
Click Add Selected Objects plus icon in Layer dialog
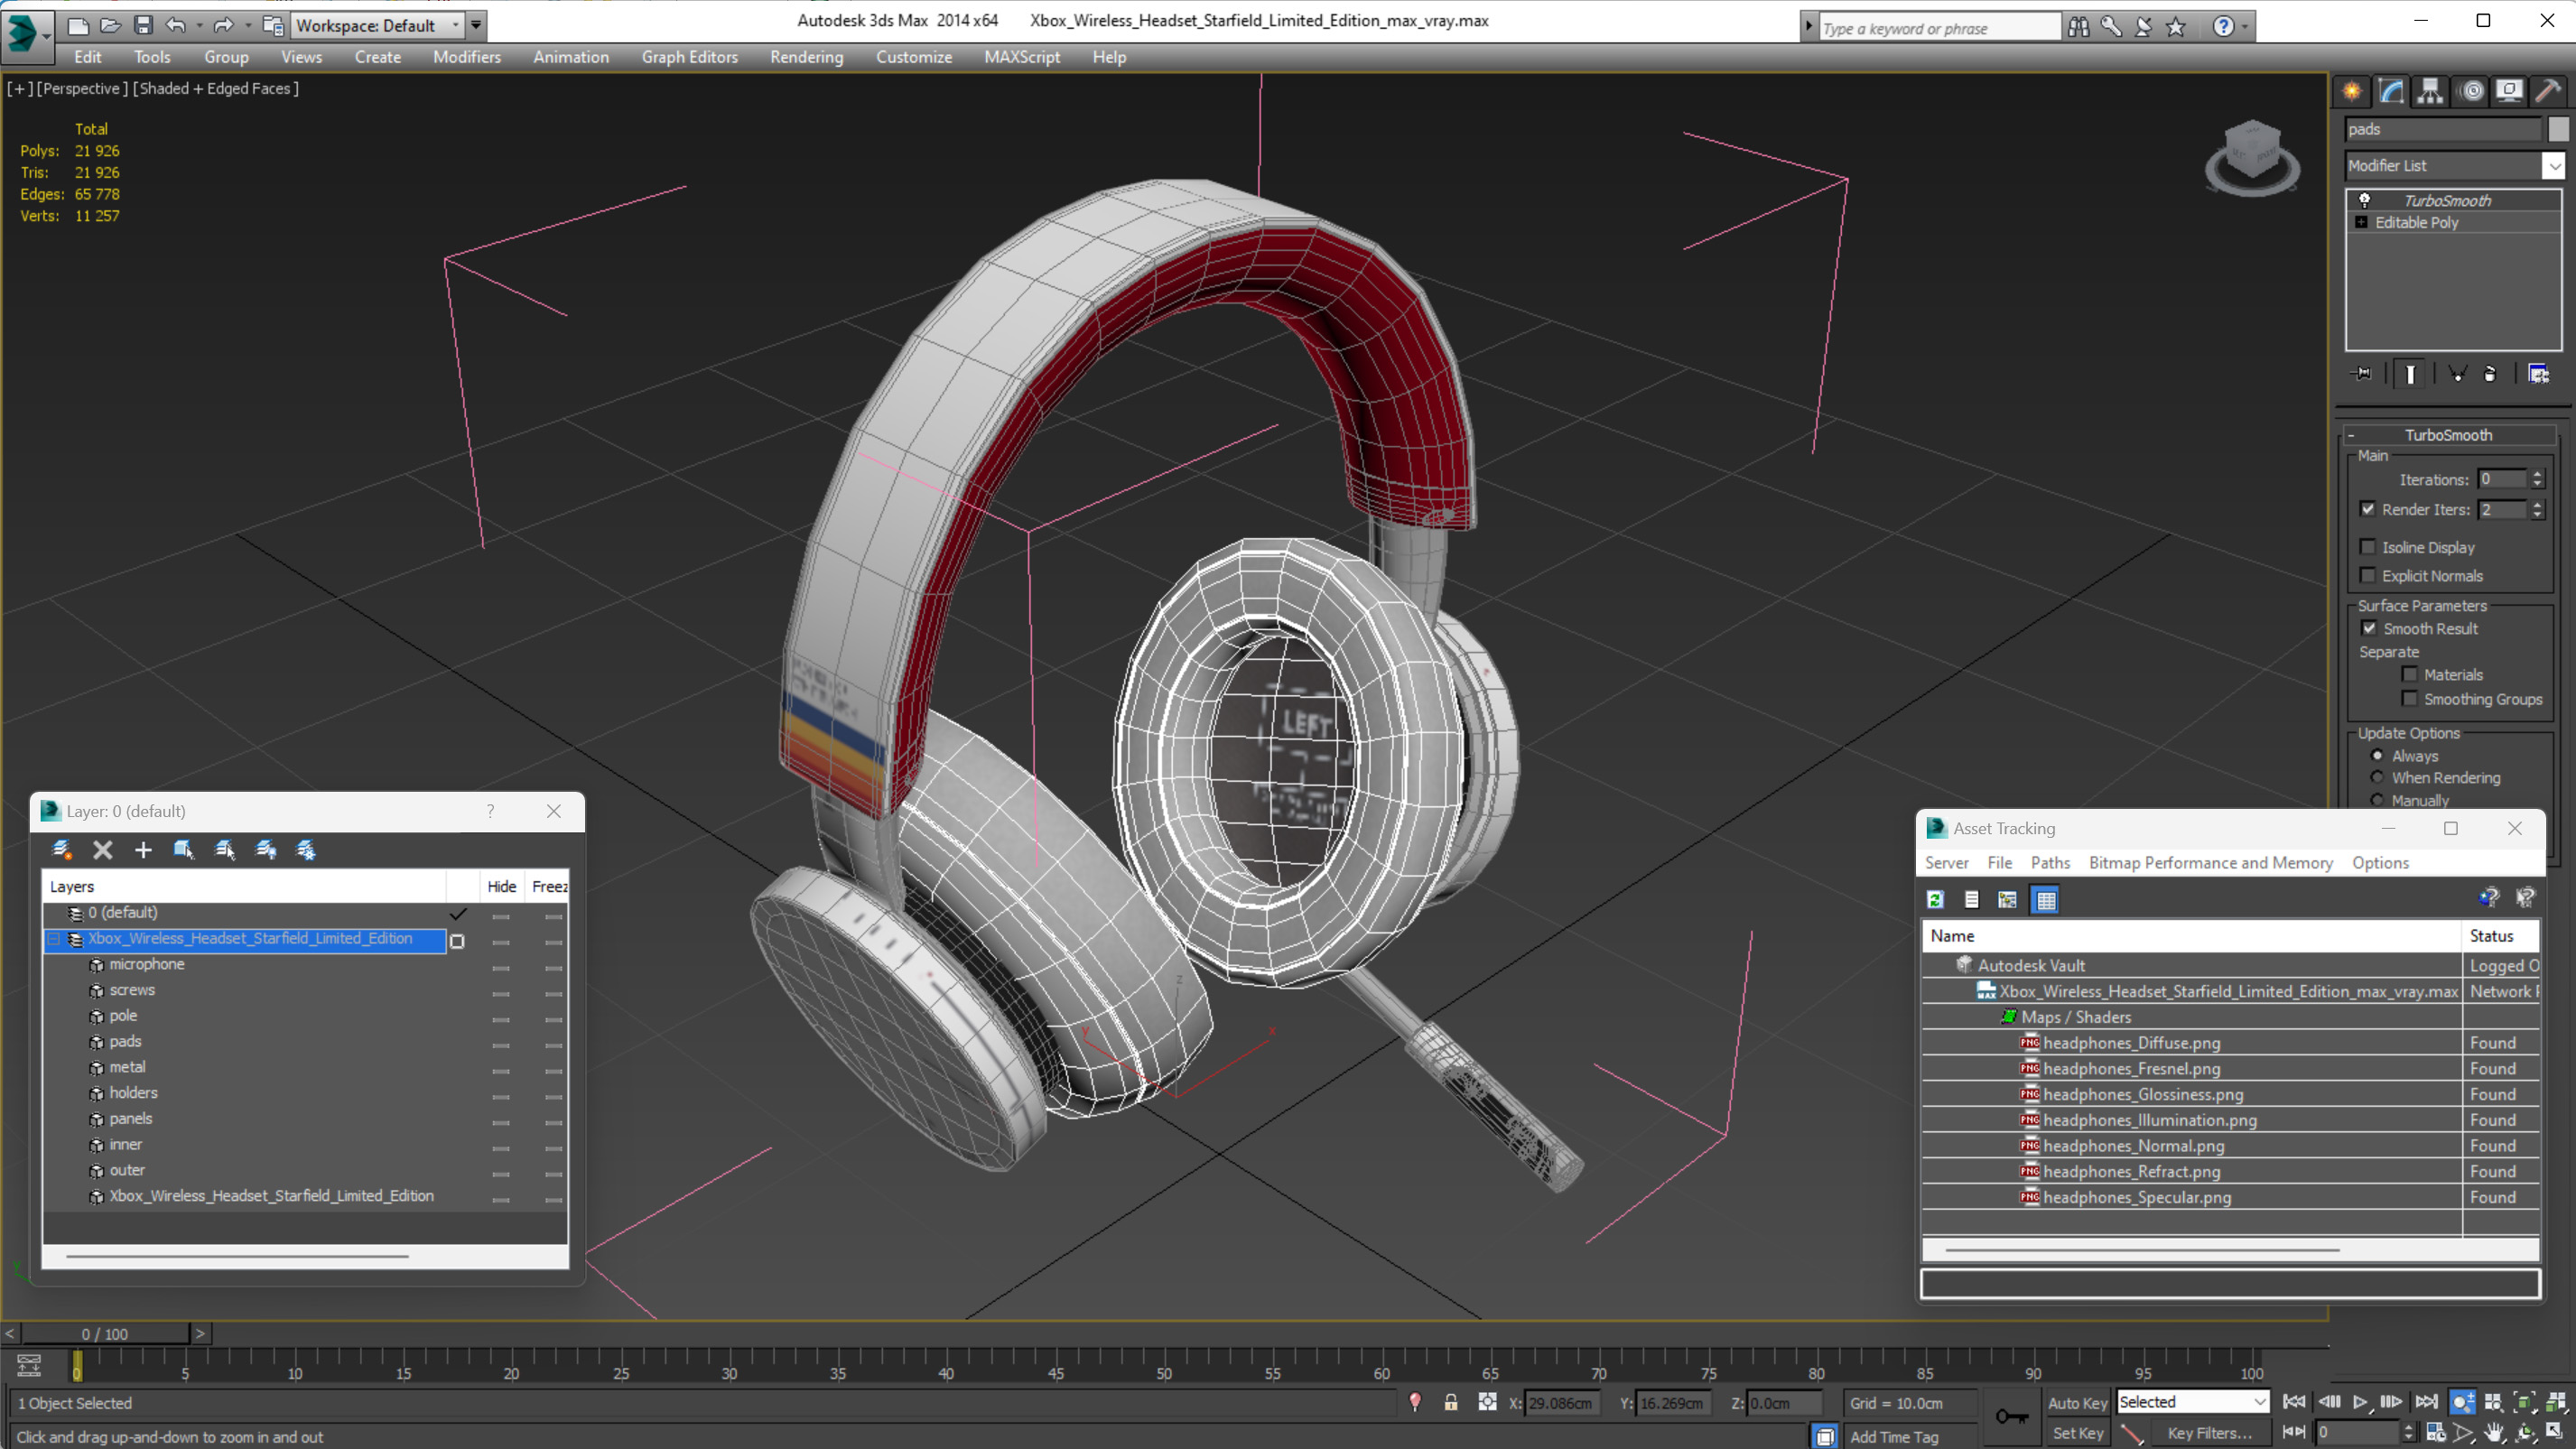[143, 850]
